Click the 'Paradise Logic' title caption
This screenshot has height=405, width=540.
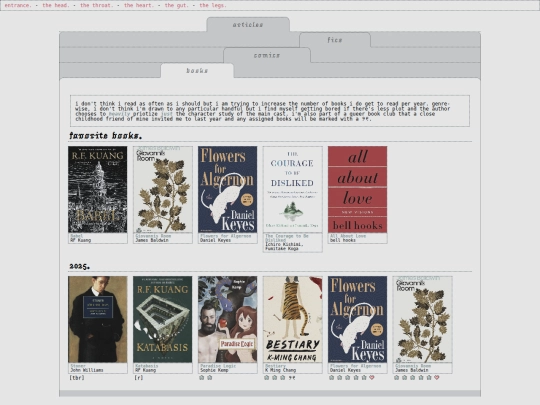[x=218, y=366]
